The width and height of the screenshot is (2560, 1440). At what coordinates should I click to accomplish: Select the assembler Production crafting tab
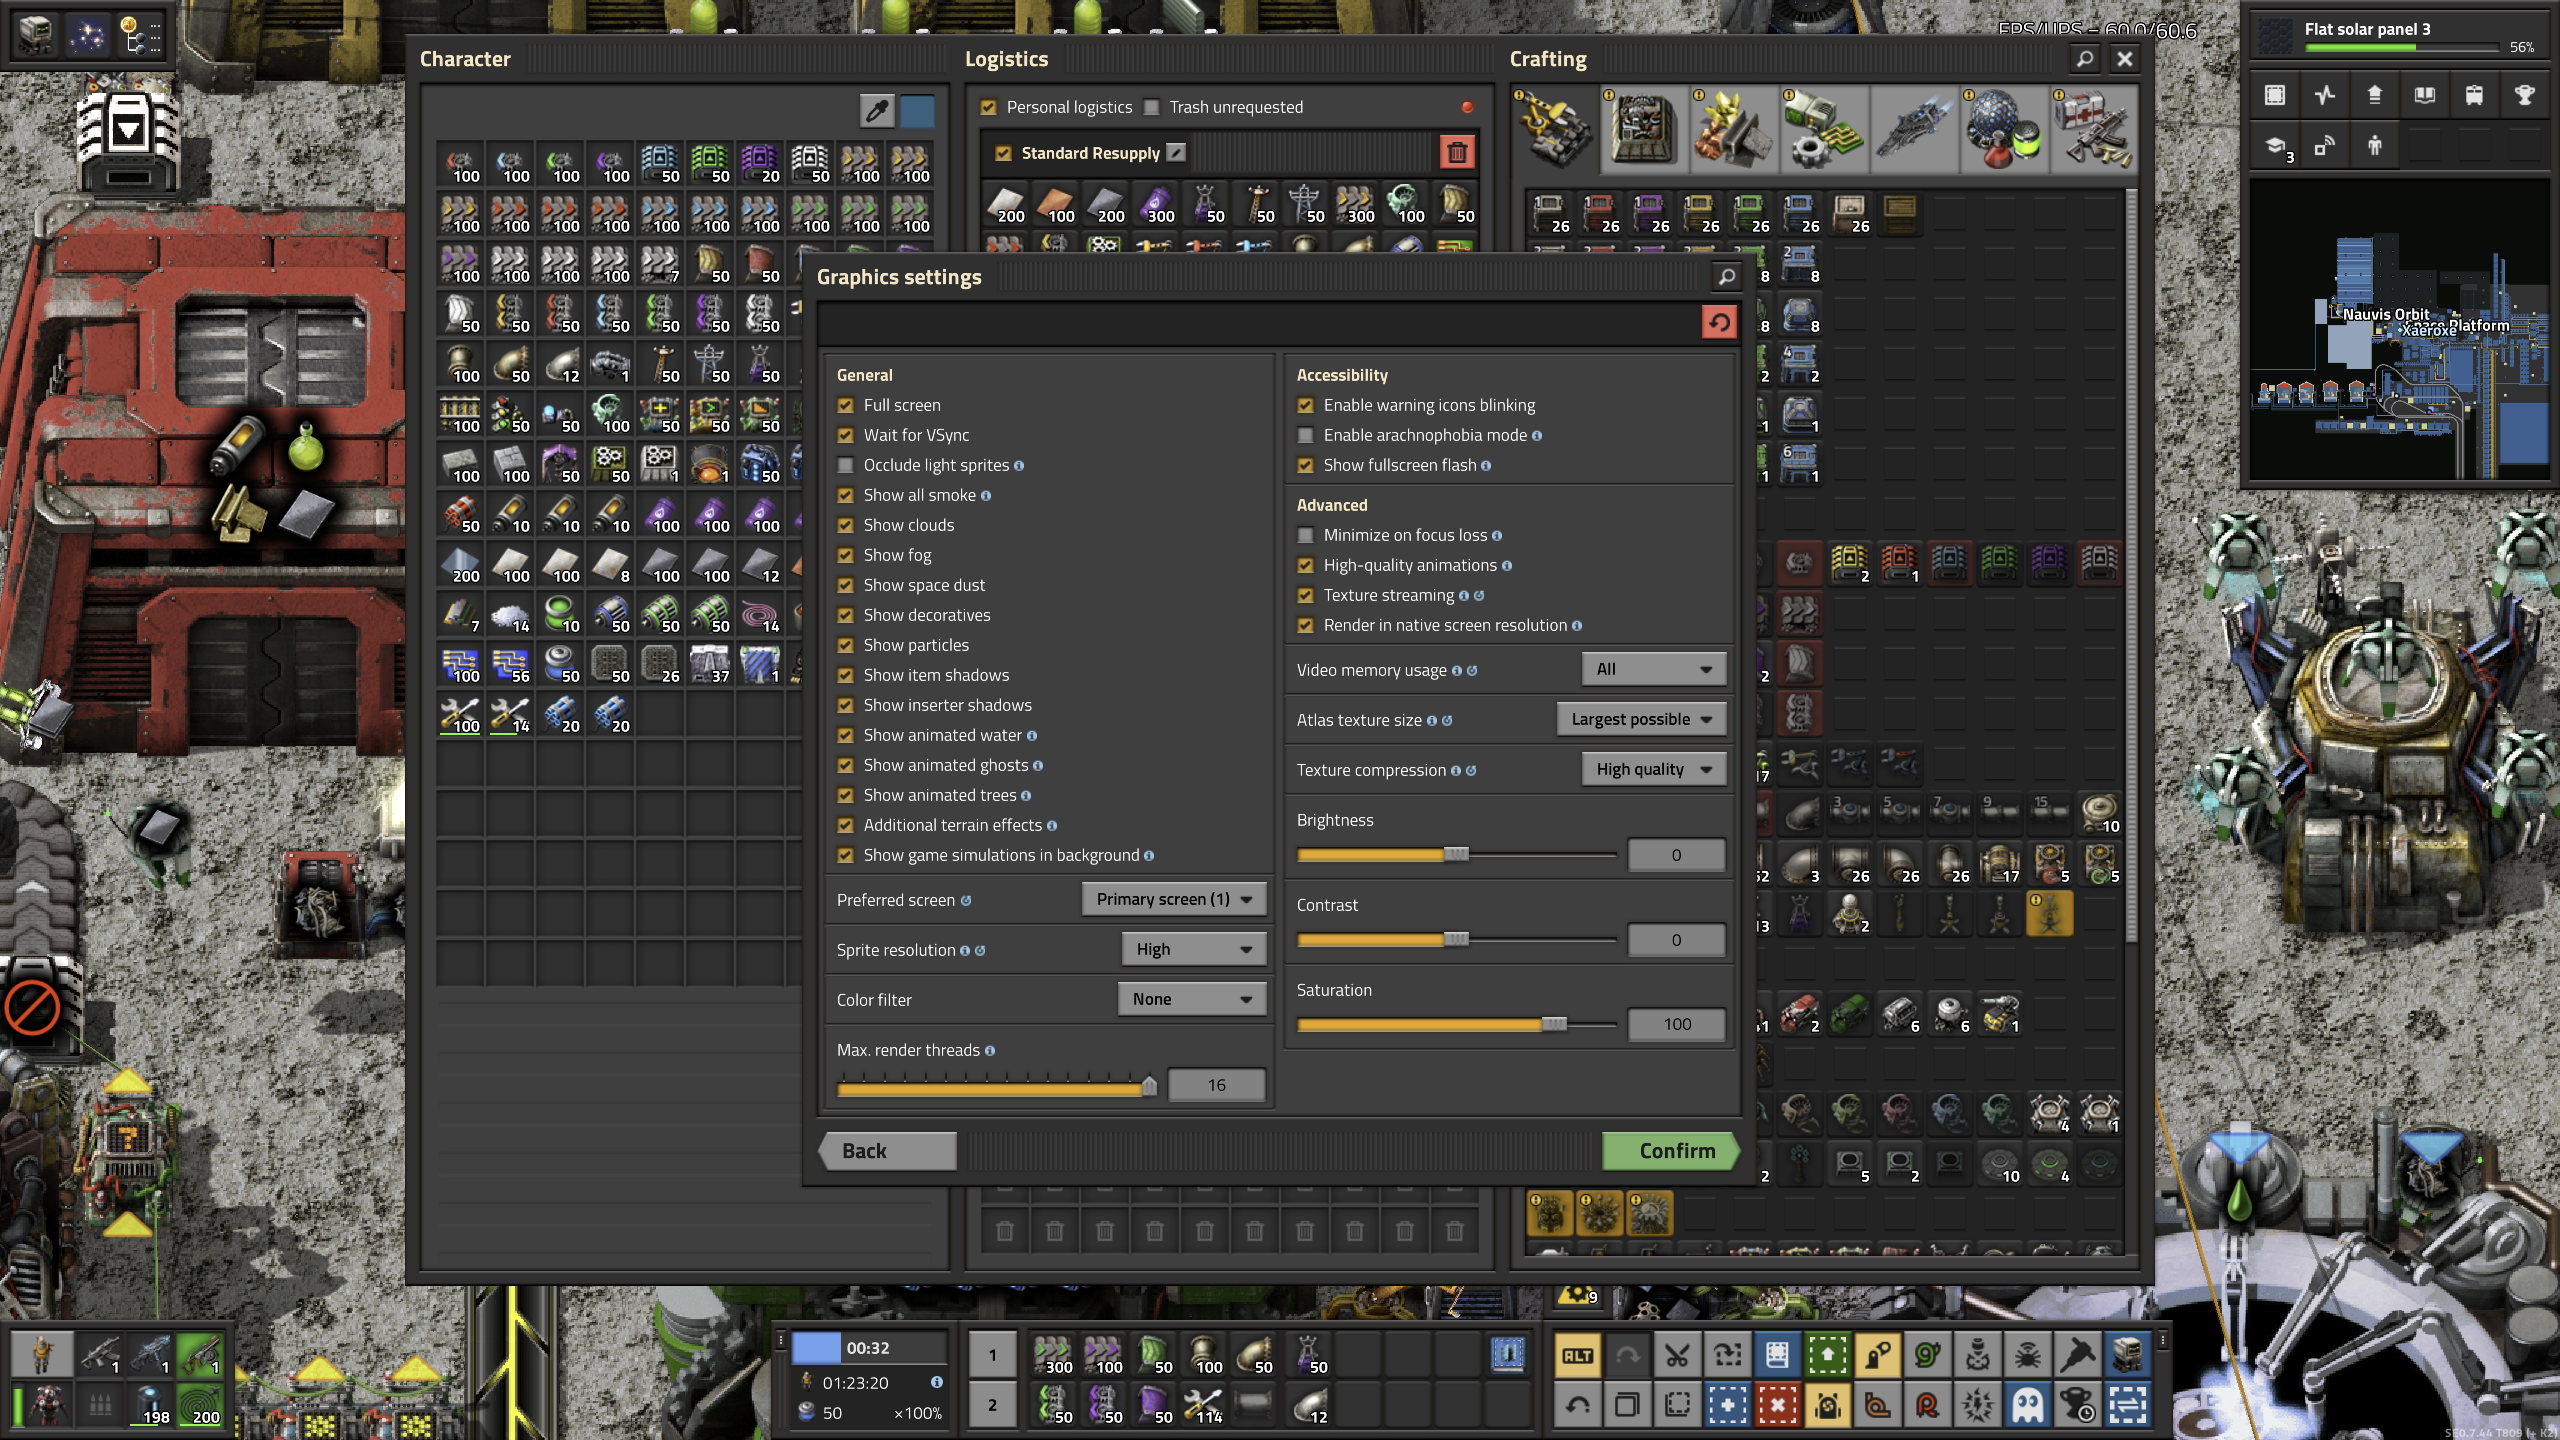click(x=1644, y=130)
